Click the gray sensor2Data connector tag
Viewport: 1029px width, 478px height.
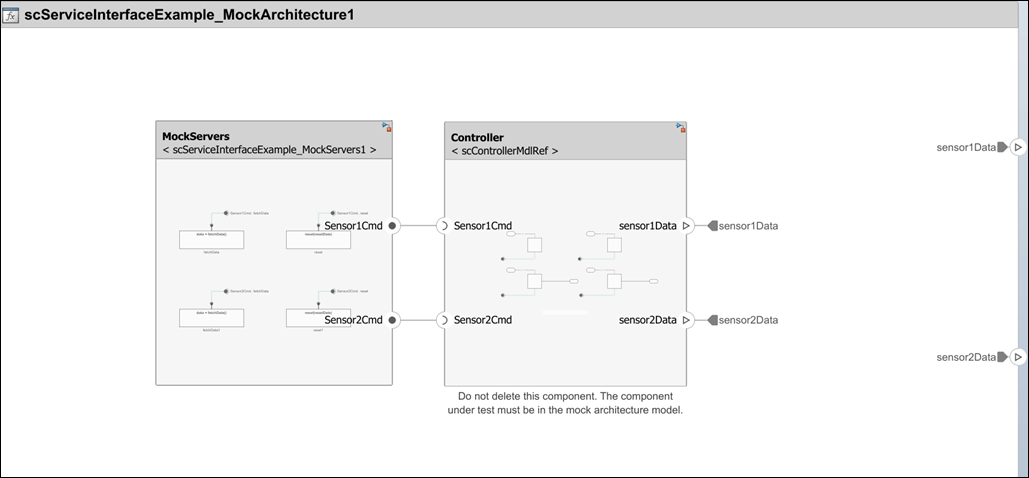[x=713, y=320]
